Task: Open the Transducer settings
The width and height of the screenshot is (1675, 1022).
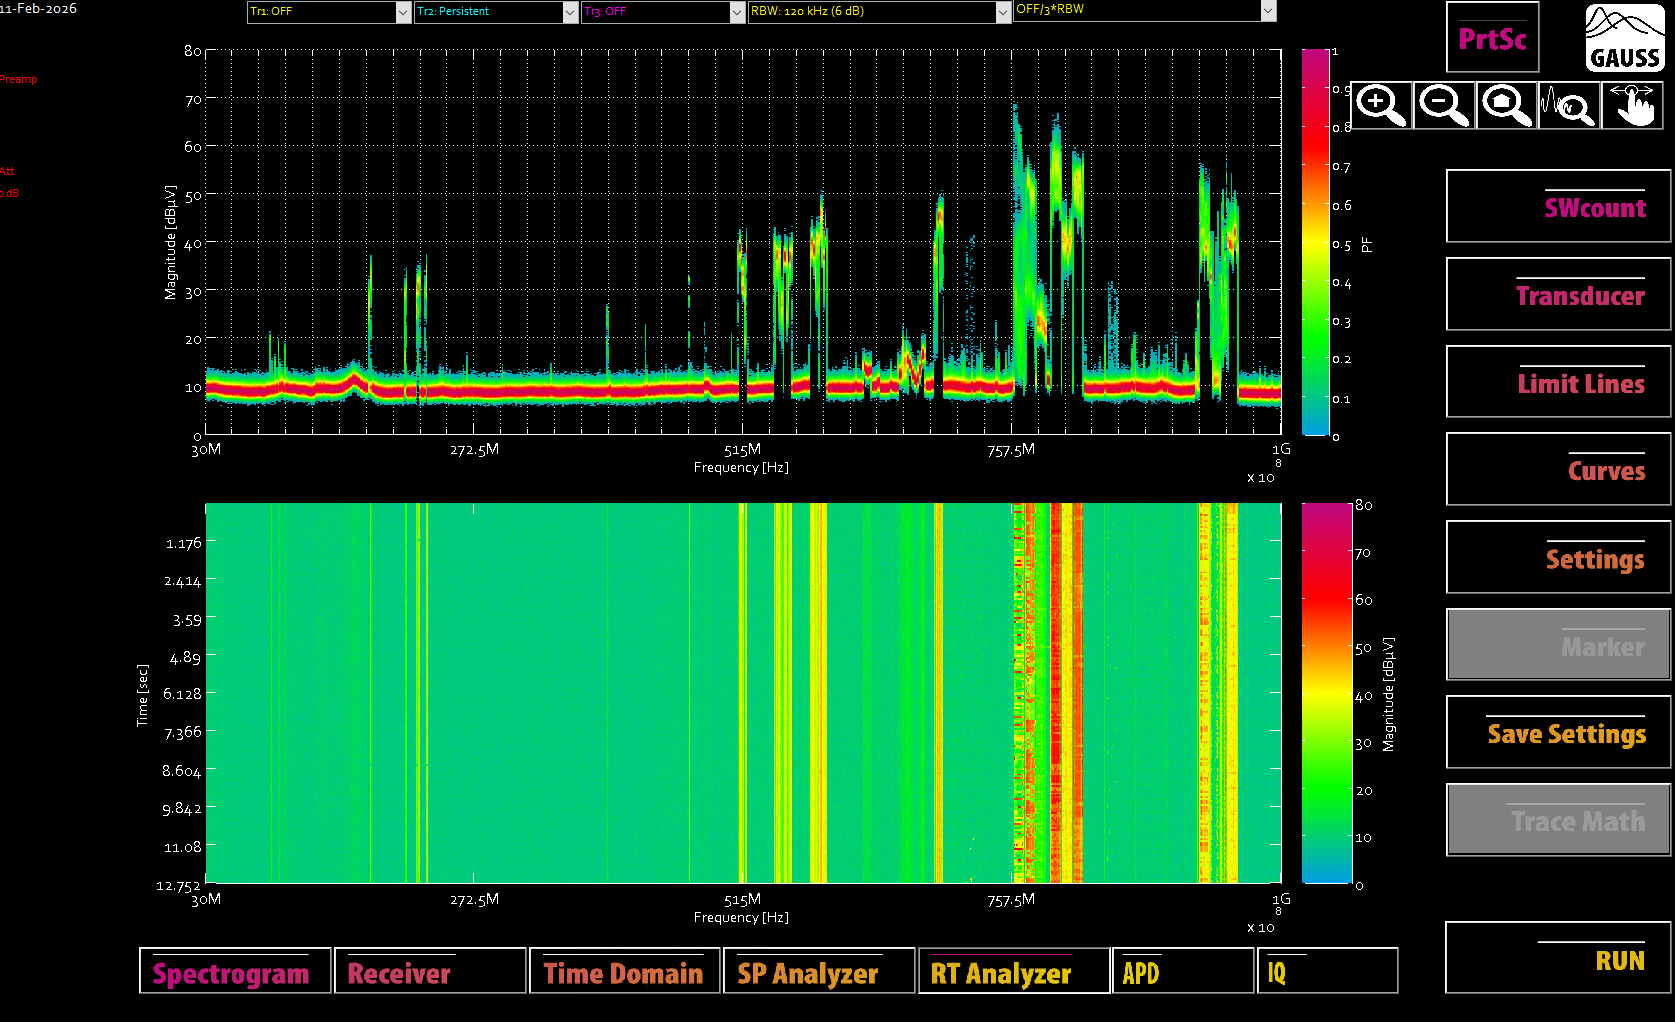Action: (x=1557, y=294)
